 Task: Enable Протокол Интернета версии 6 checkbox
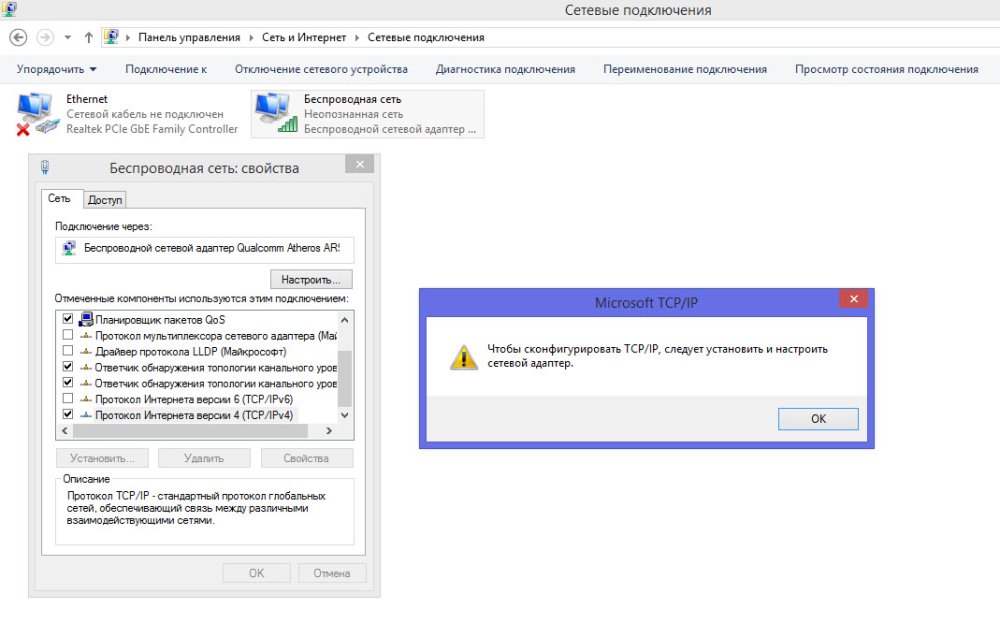[68, 398]
